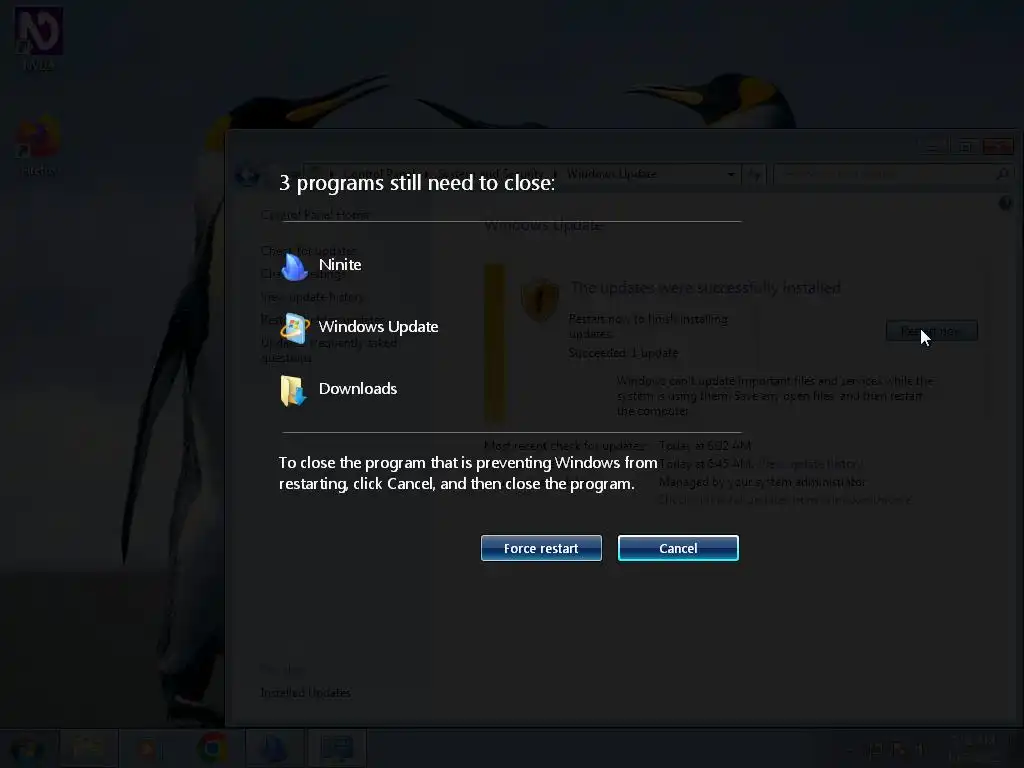Select the Downloads folder icon

pyautogui.click(x=293, y=390)
